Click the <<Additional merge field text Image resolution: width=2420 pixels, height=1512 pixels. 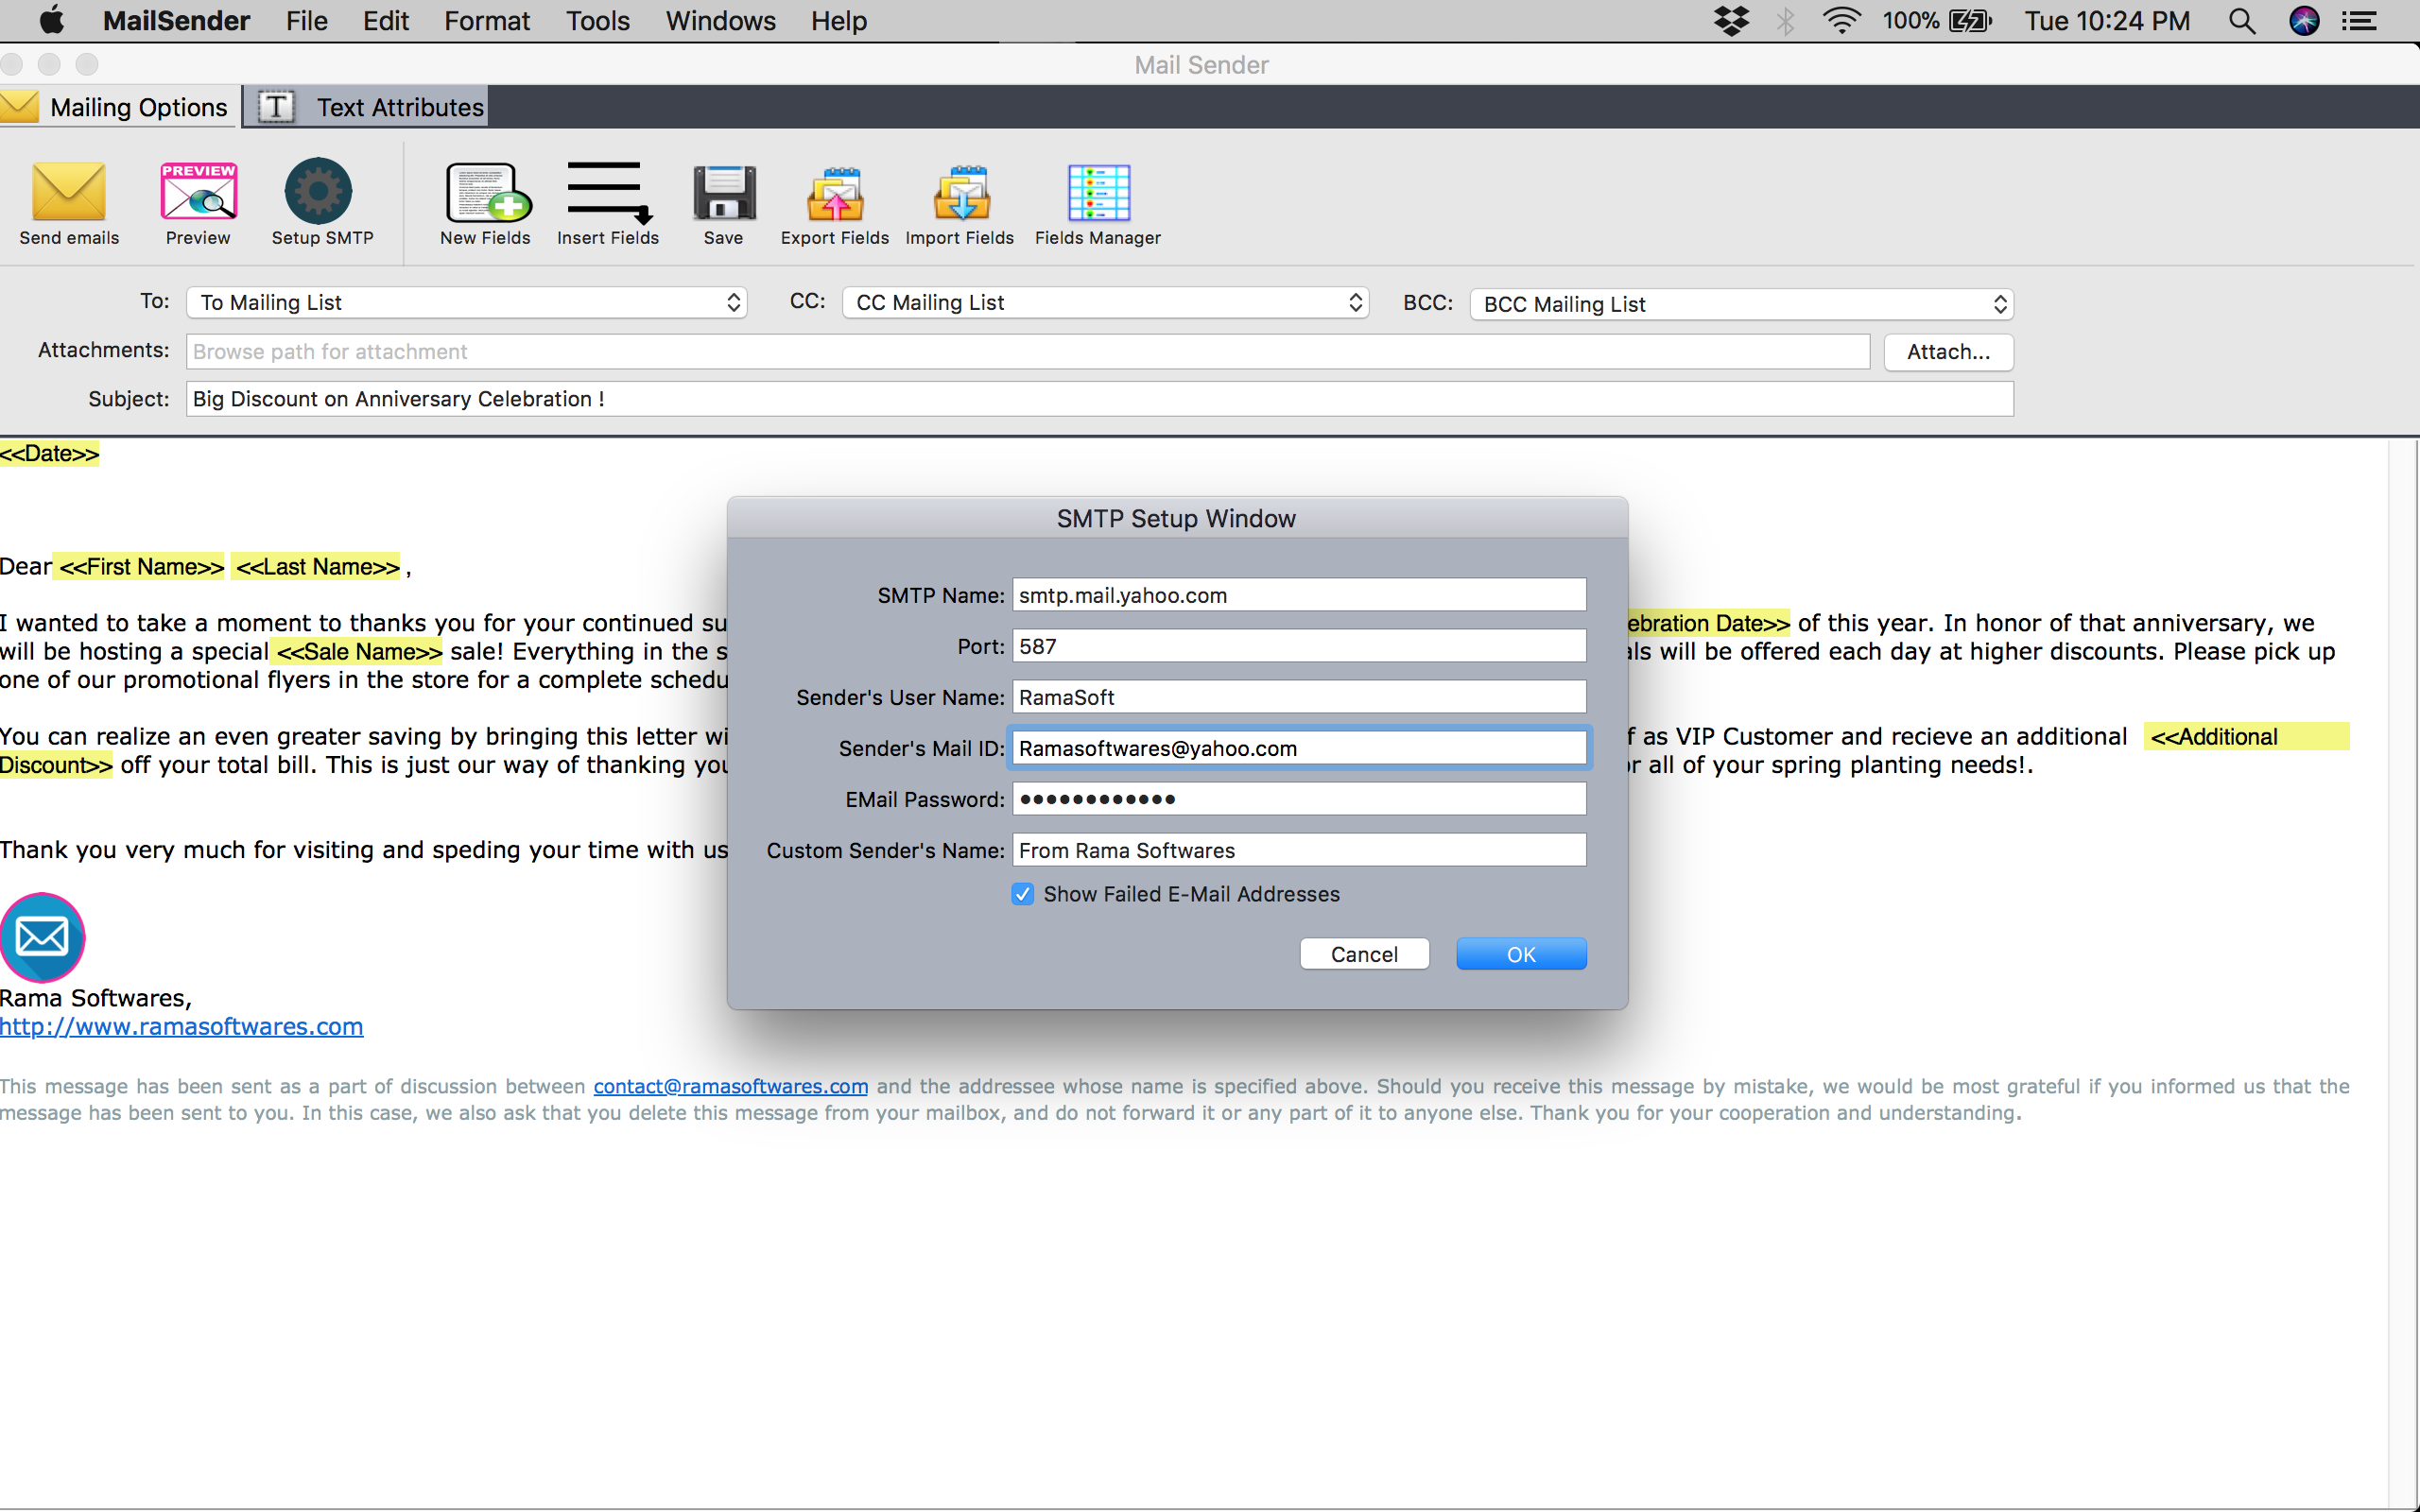point(2214,737)
